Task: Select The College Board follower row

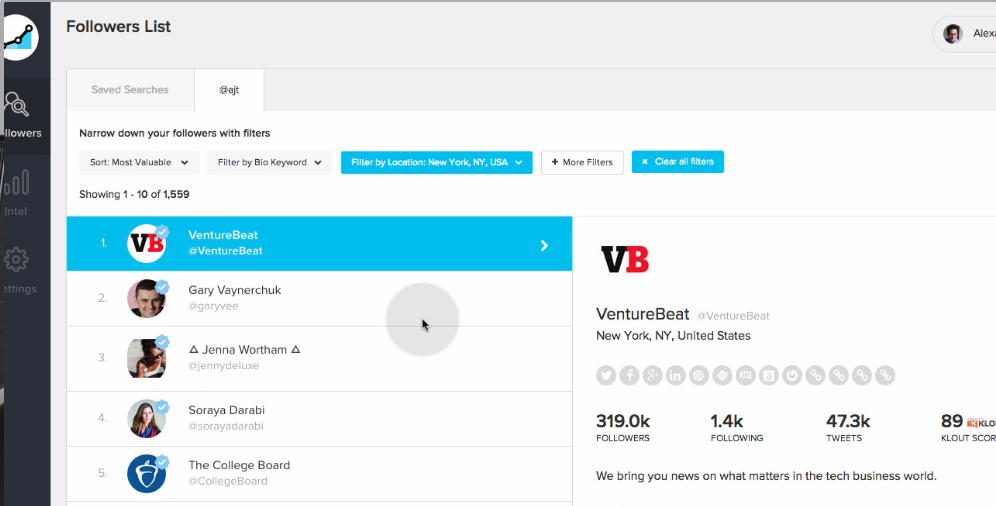Action: coord(320,474)
